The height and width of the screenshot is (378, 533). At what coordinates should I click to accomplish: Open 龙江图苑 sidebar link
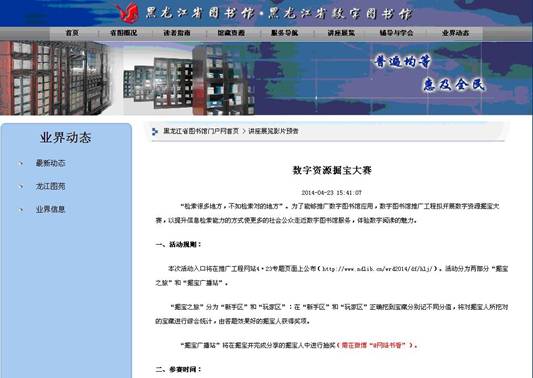[x=50, y=187]
